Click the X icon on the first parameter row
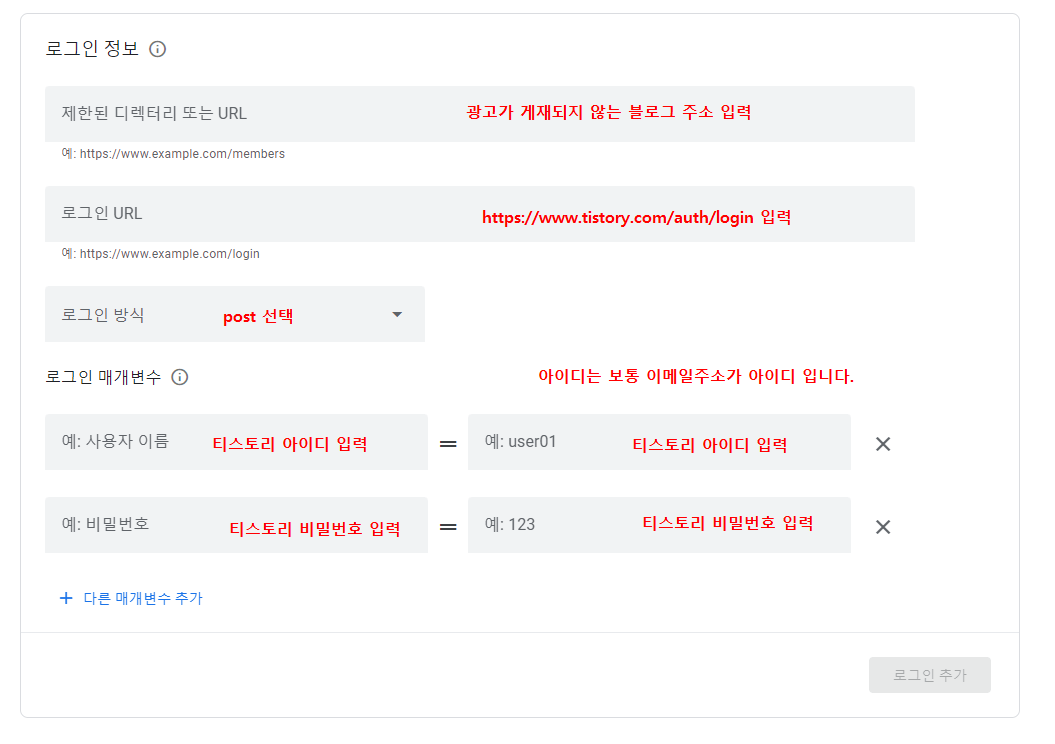1055x744 pixels. [x=882, y=443]
